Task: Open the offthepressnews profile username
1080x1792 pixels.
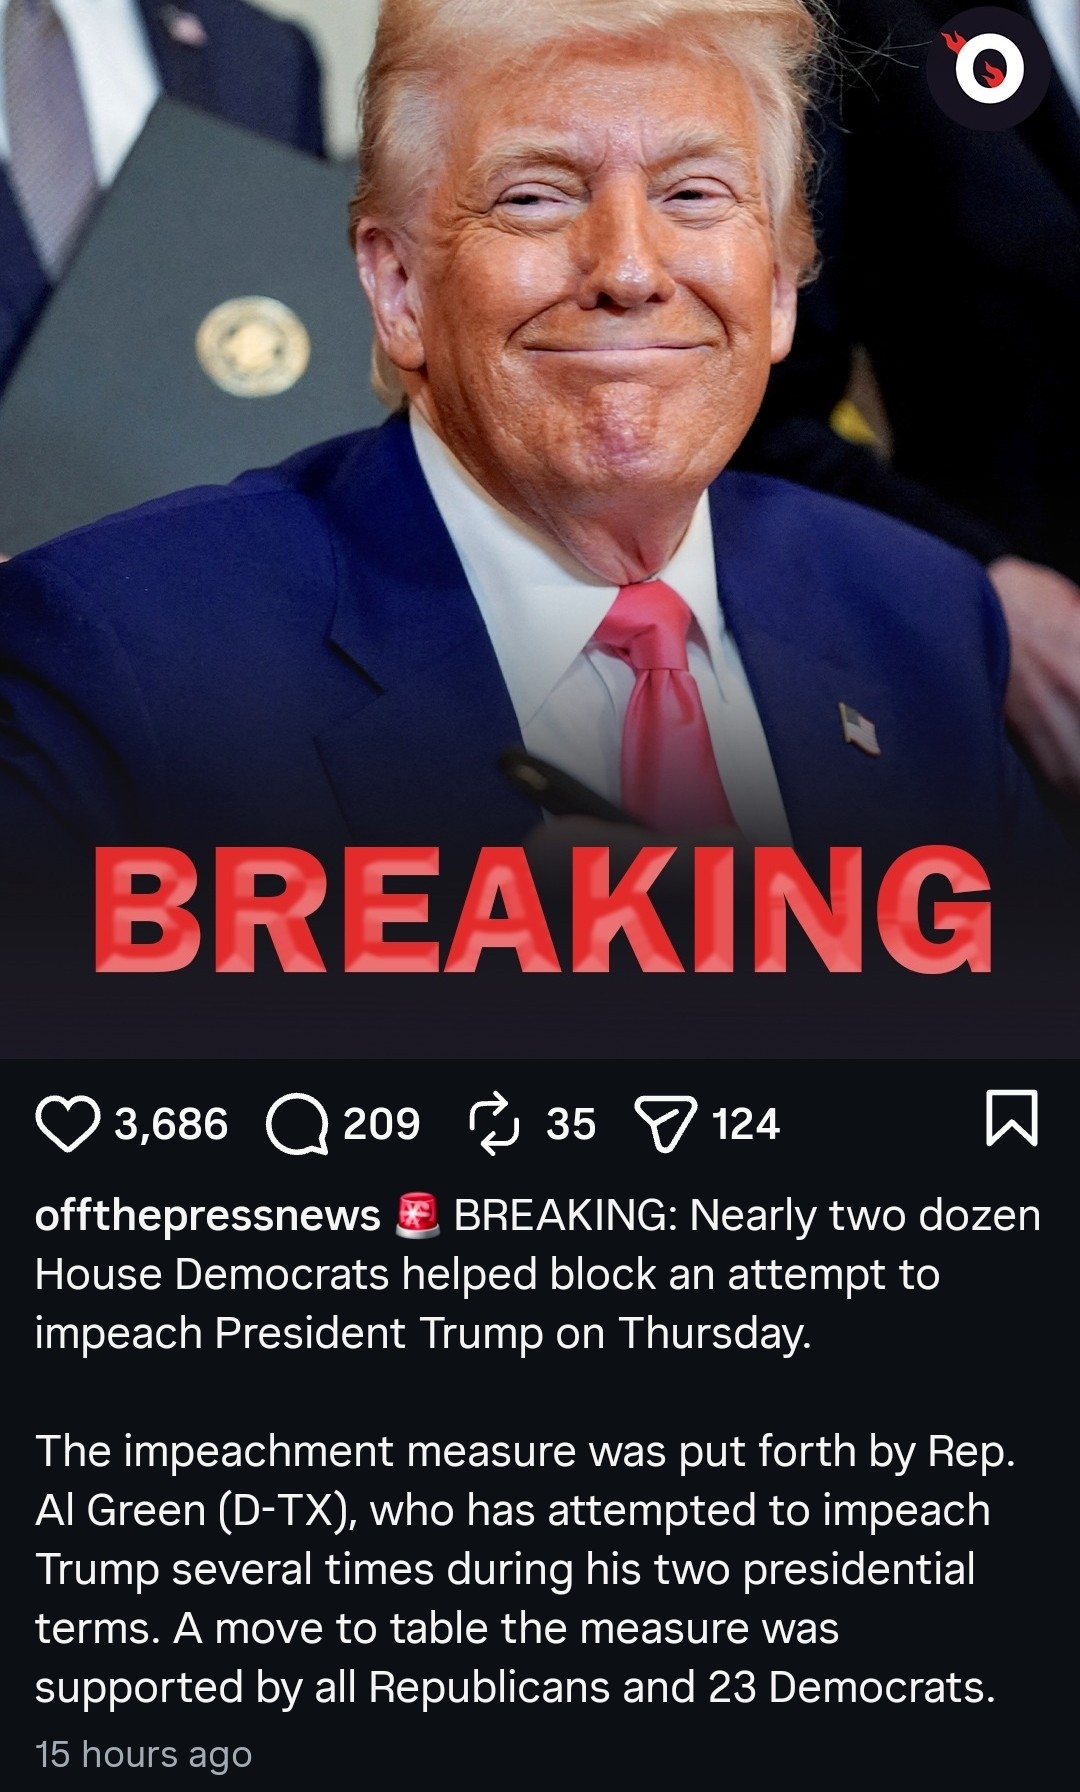Action: pos(208,1215)
